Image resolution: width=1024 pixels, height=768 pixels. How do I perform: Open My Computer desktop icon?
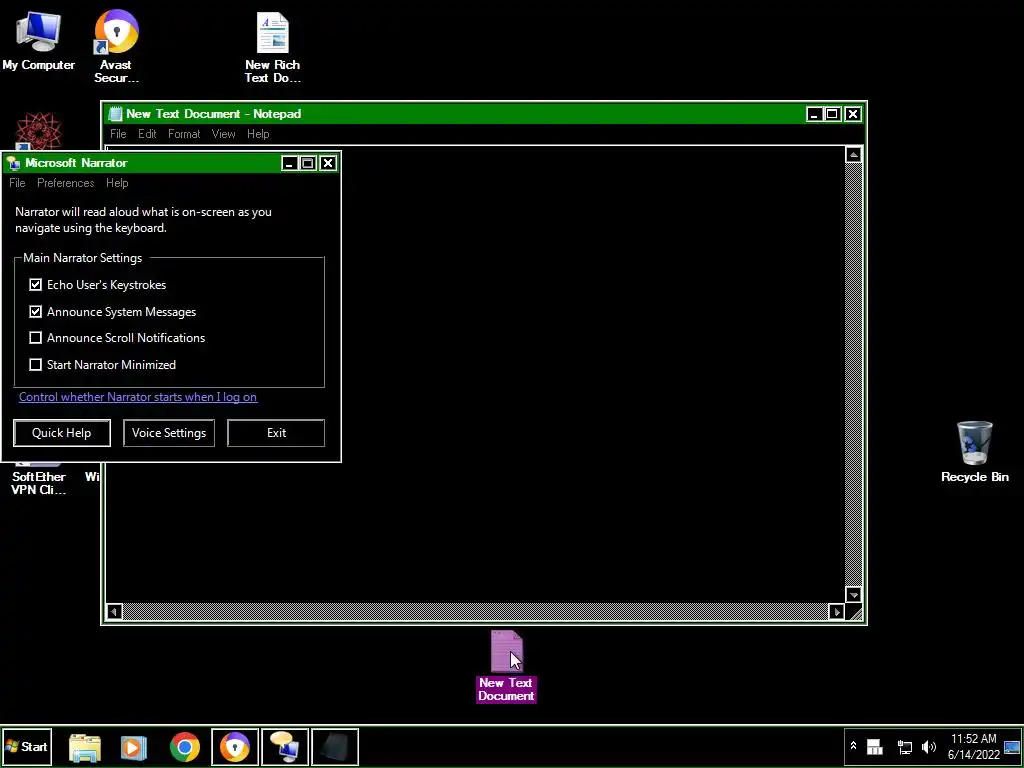pyautogui.click(x=38, y=40)
